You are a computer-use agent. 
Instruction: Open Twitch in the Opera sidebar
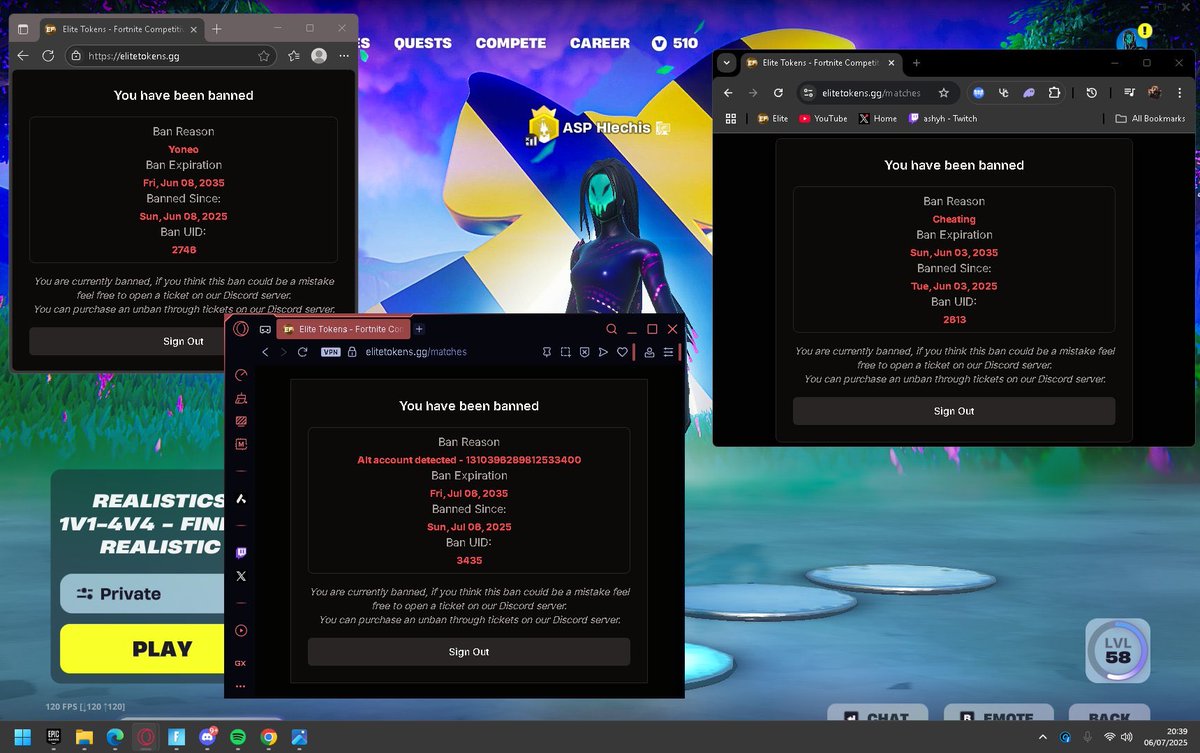[240, 552]
